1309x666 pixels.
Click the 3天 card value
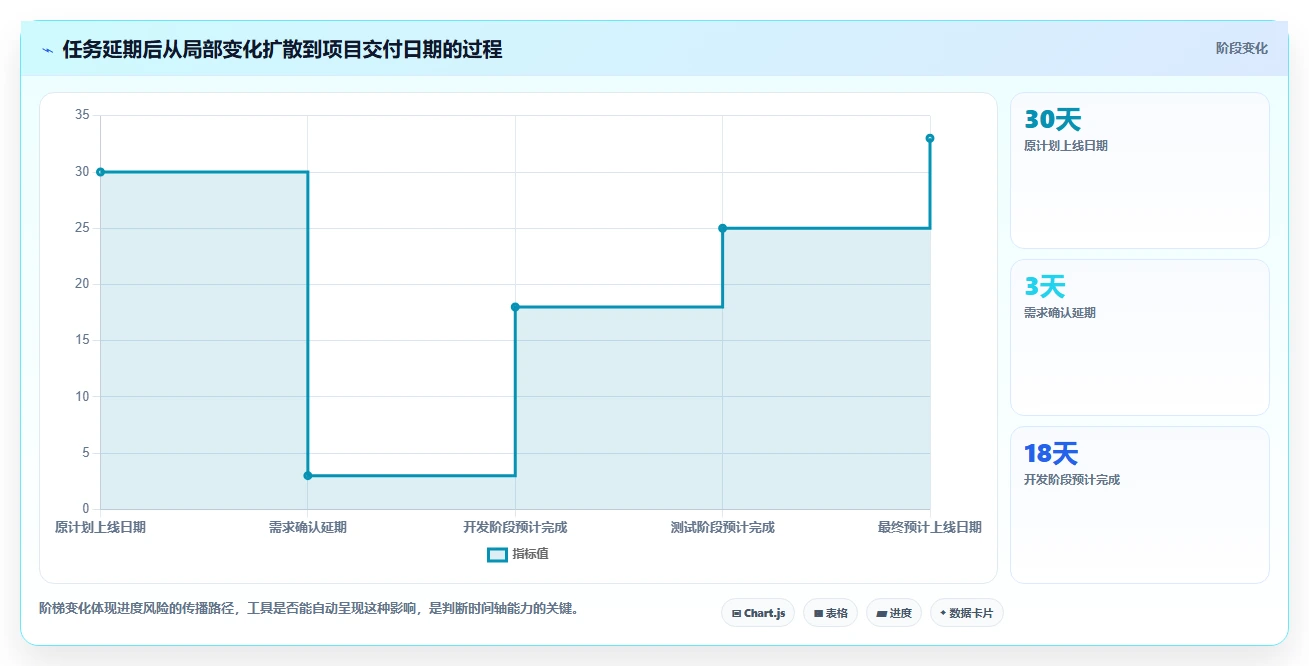click(x=1045, y=287)
